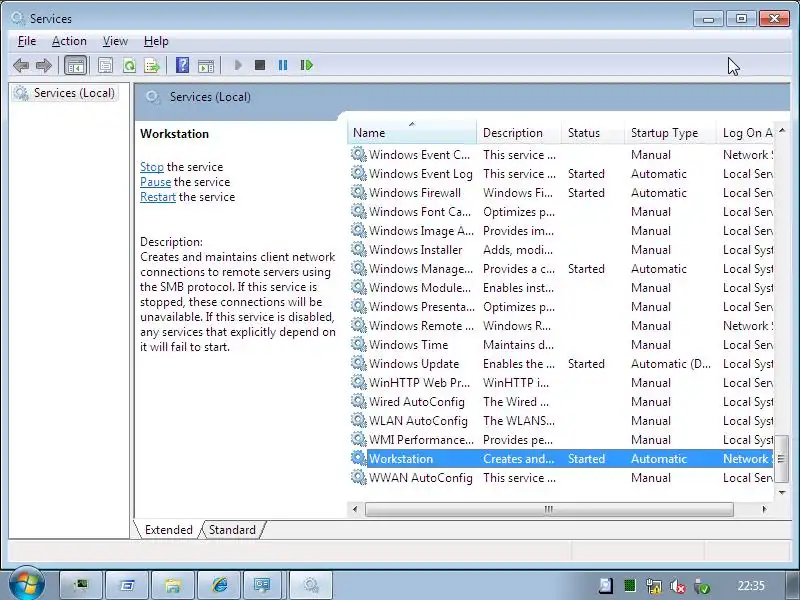Select the WMI Performance service row
Image resolution: width=800 pixels, height=600 pixels.
click(x=561, y=440)
